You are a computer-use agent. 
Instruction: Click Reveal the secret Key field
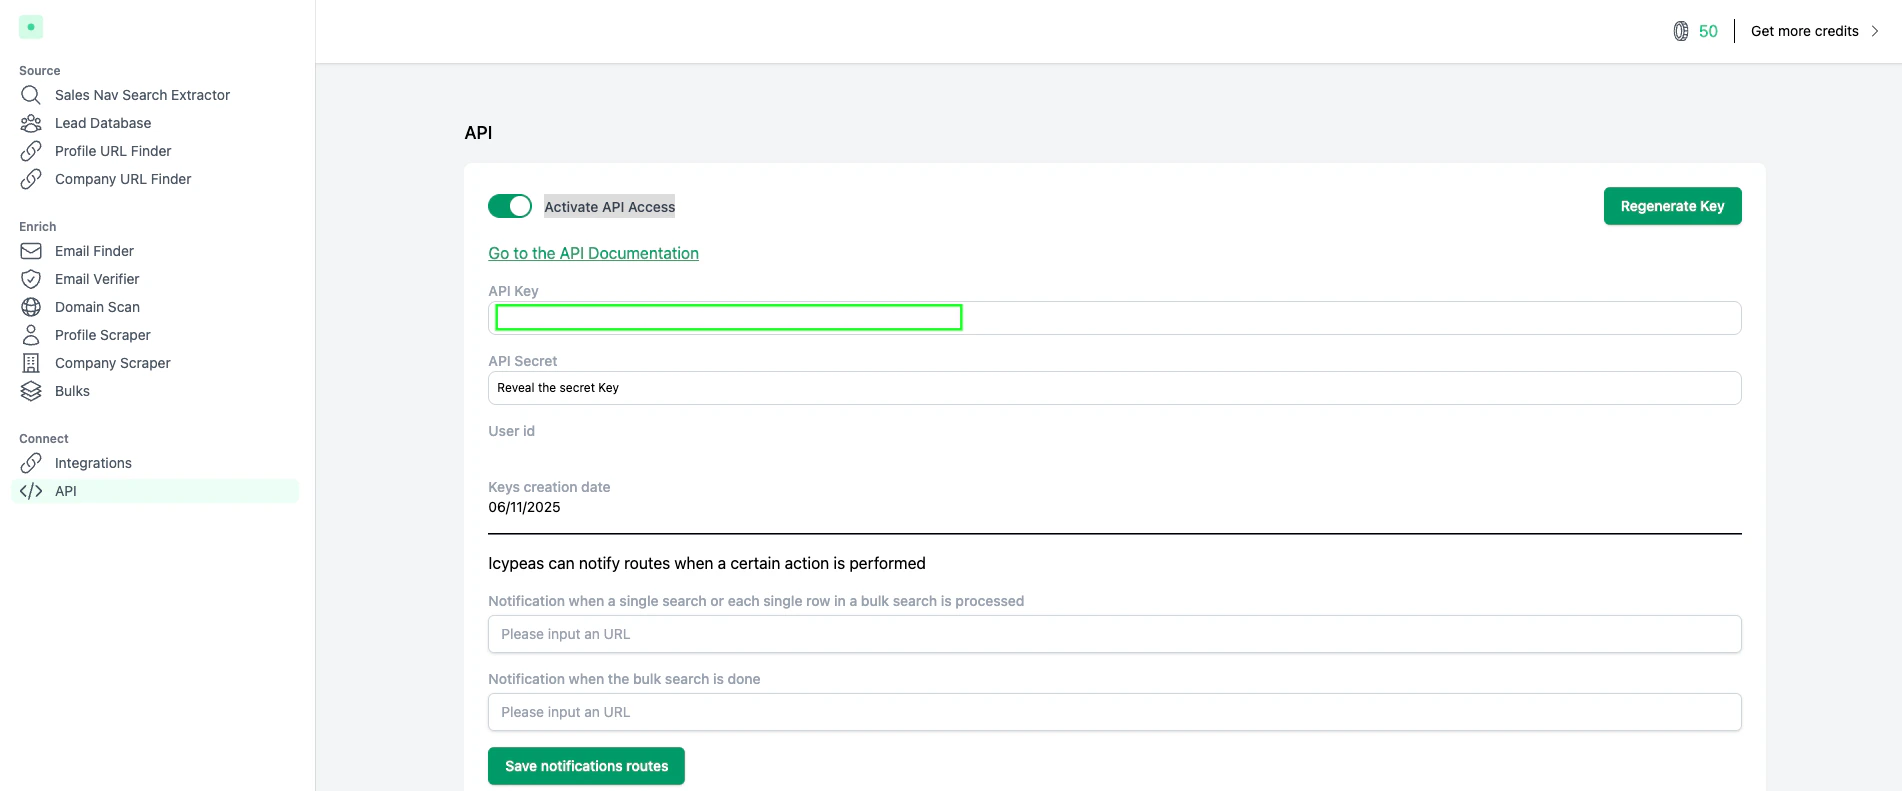[1114, 388]
